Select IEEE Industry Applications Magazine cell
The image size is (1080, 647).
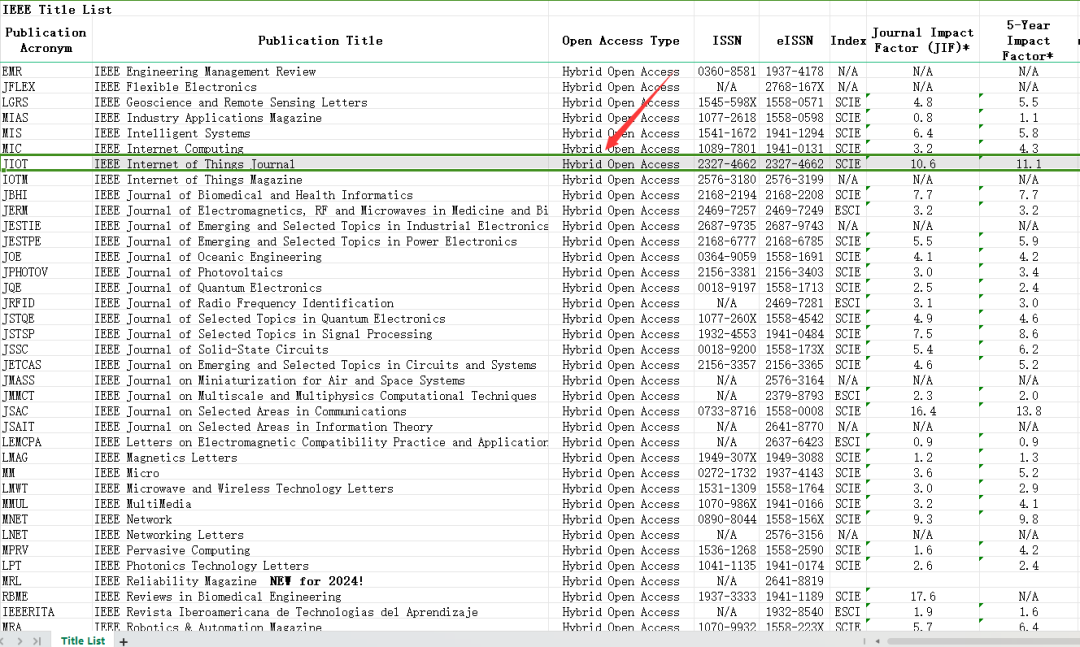pos(320,118)
